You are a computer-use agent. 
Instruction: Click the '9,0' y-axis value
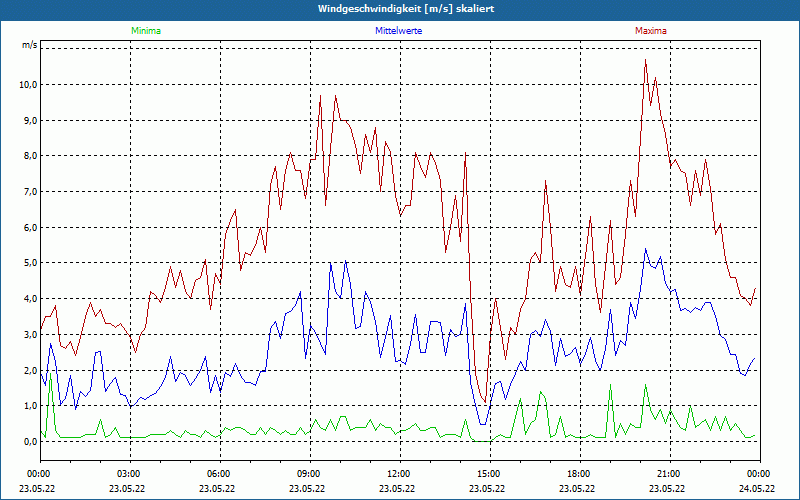click(31, 120)
